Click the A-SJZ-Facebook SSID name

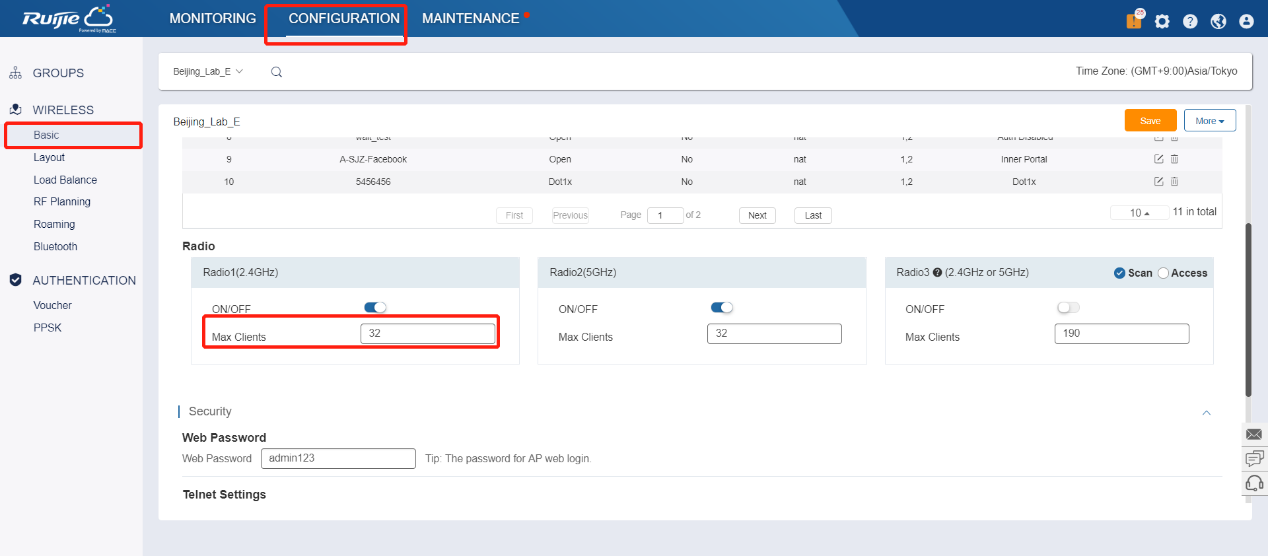point(373,159)
